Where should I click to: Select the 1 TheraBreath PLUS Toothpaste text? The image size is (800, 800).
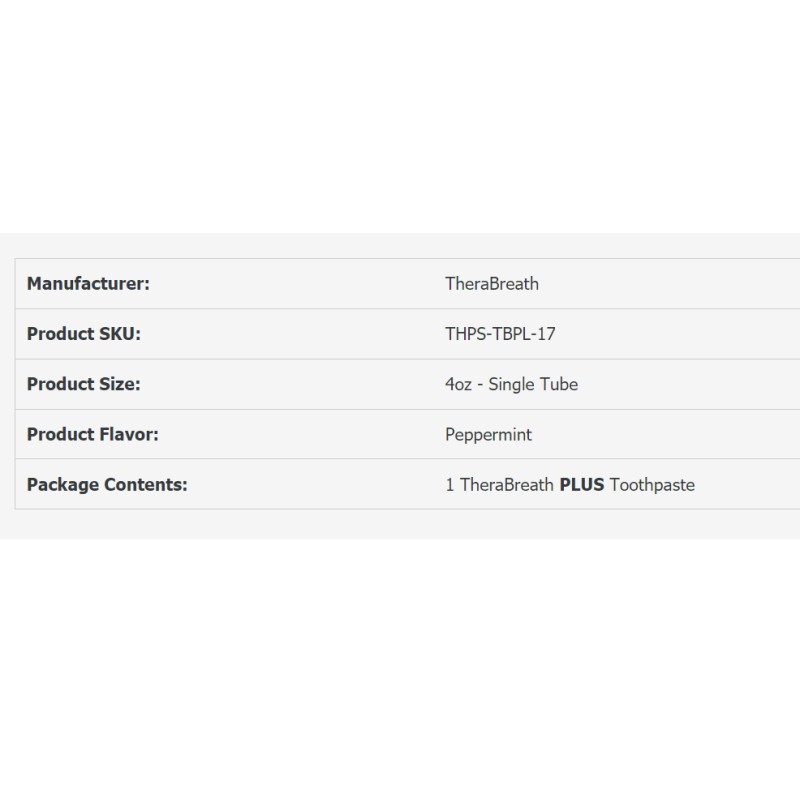pyautogui.click(x=570, y=485)
